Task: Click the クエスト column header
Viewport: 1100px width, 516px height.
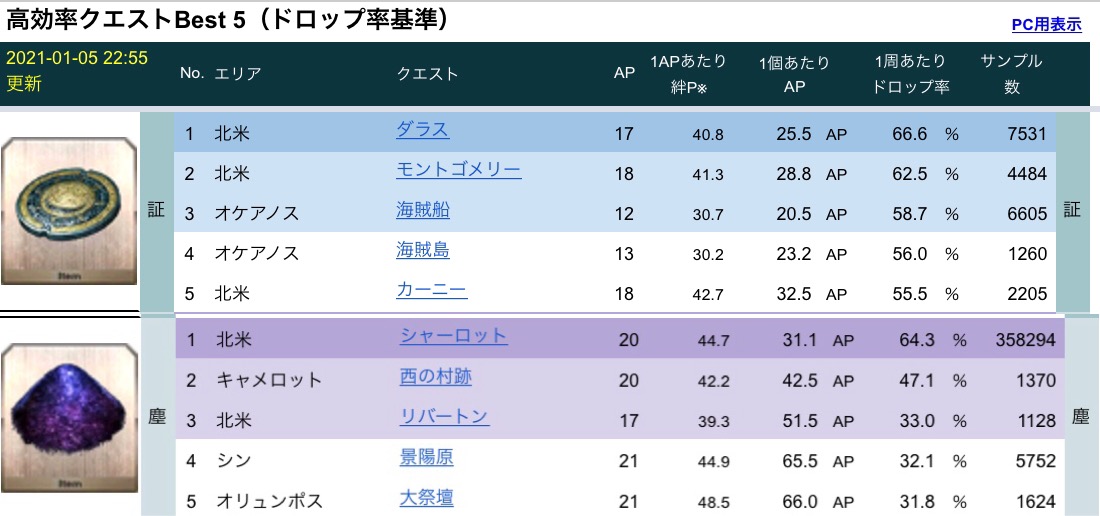Action: pos(427,74)
